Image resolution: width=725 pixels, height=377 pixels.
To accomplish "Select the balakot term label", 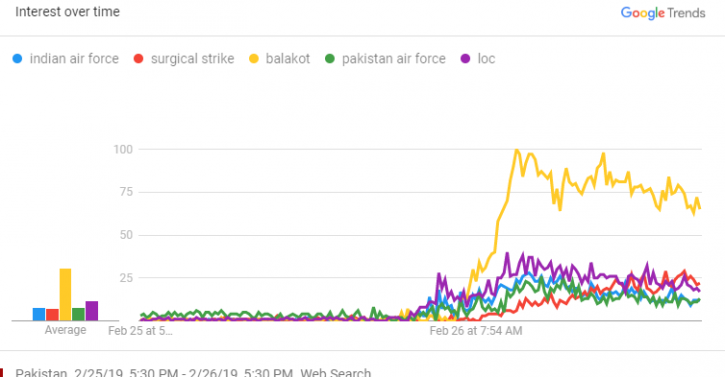I will [288, 59].
